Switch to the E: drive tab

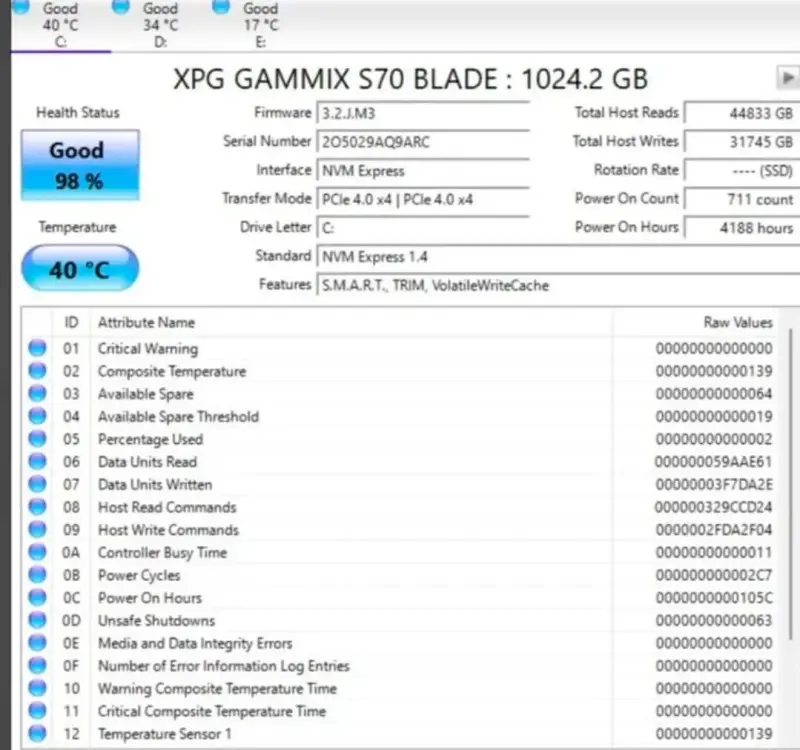pyautogui.click(x=260, y=25)
